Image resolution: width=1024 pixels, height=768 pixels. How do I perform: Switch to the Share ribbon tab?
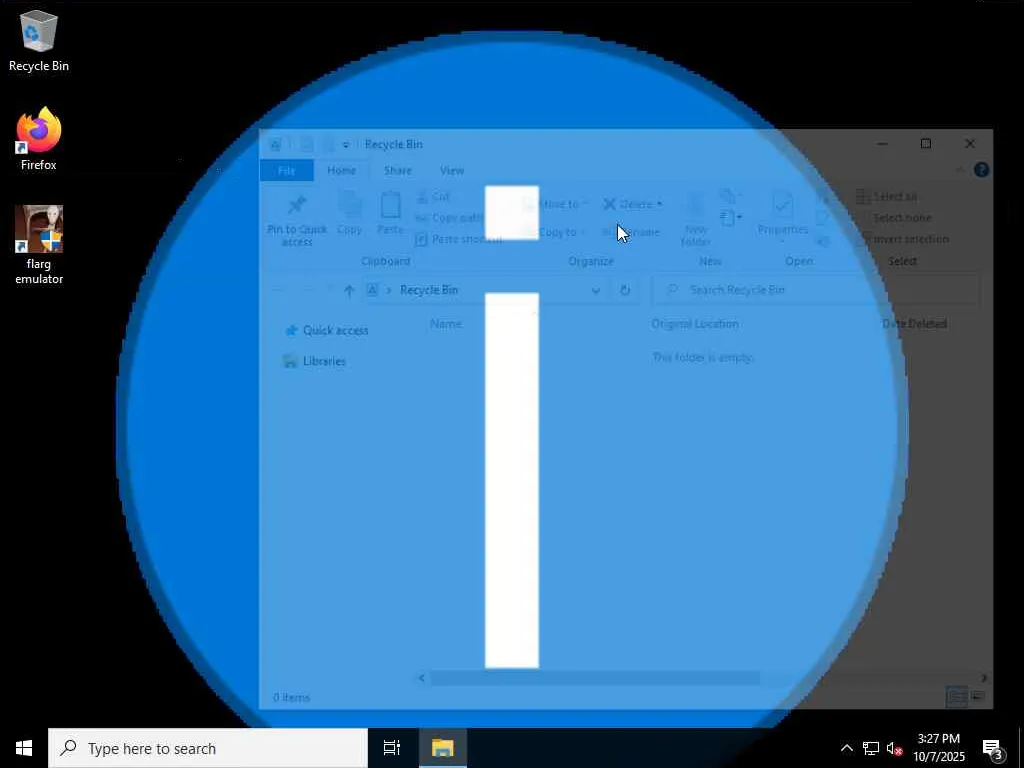pos(398,170)
